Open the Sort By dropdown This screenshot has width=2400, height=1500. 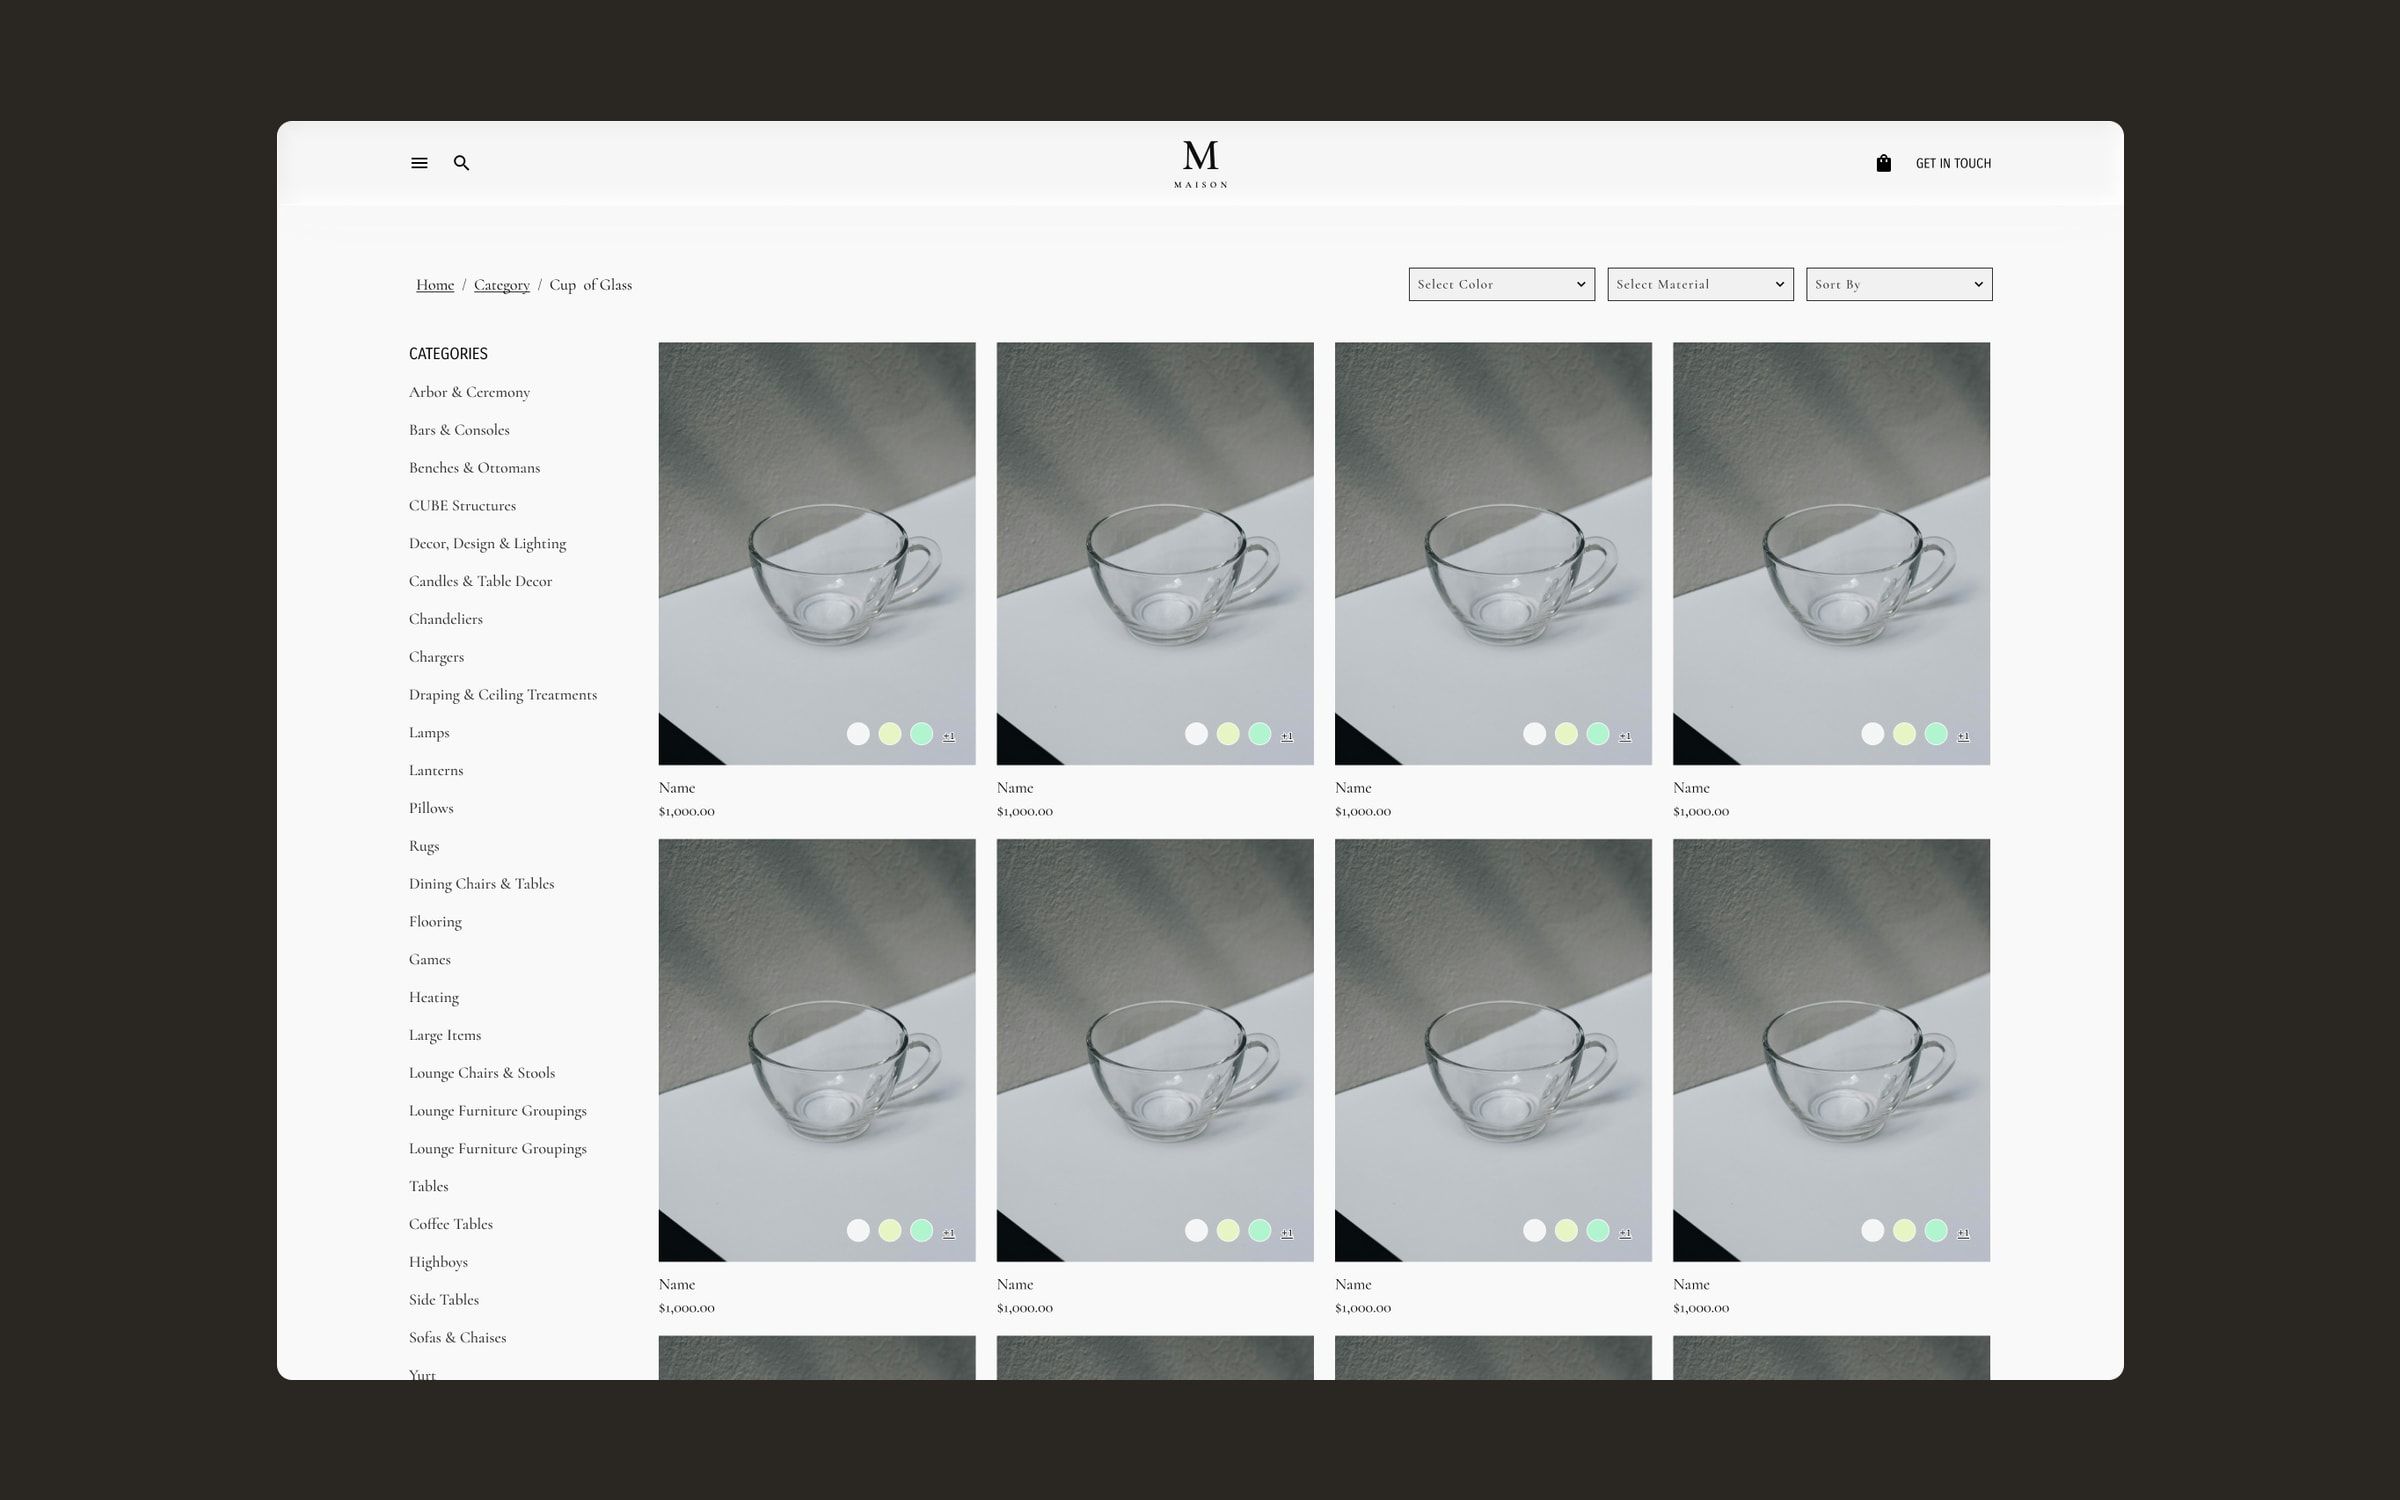click(1899, 284)
